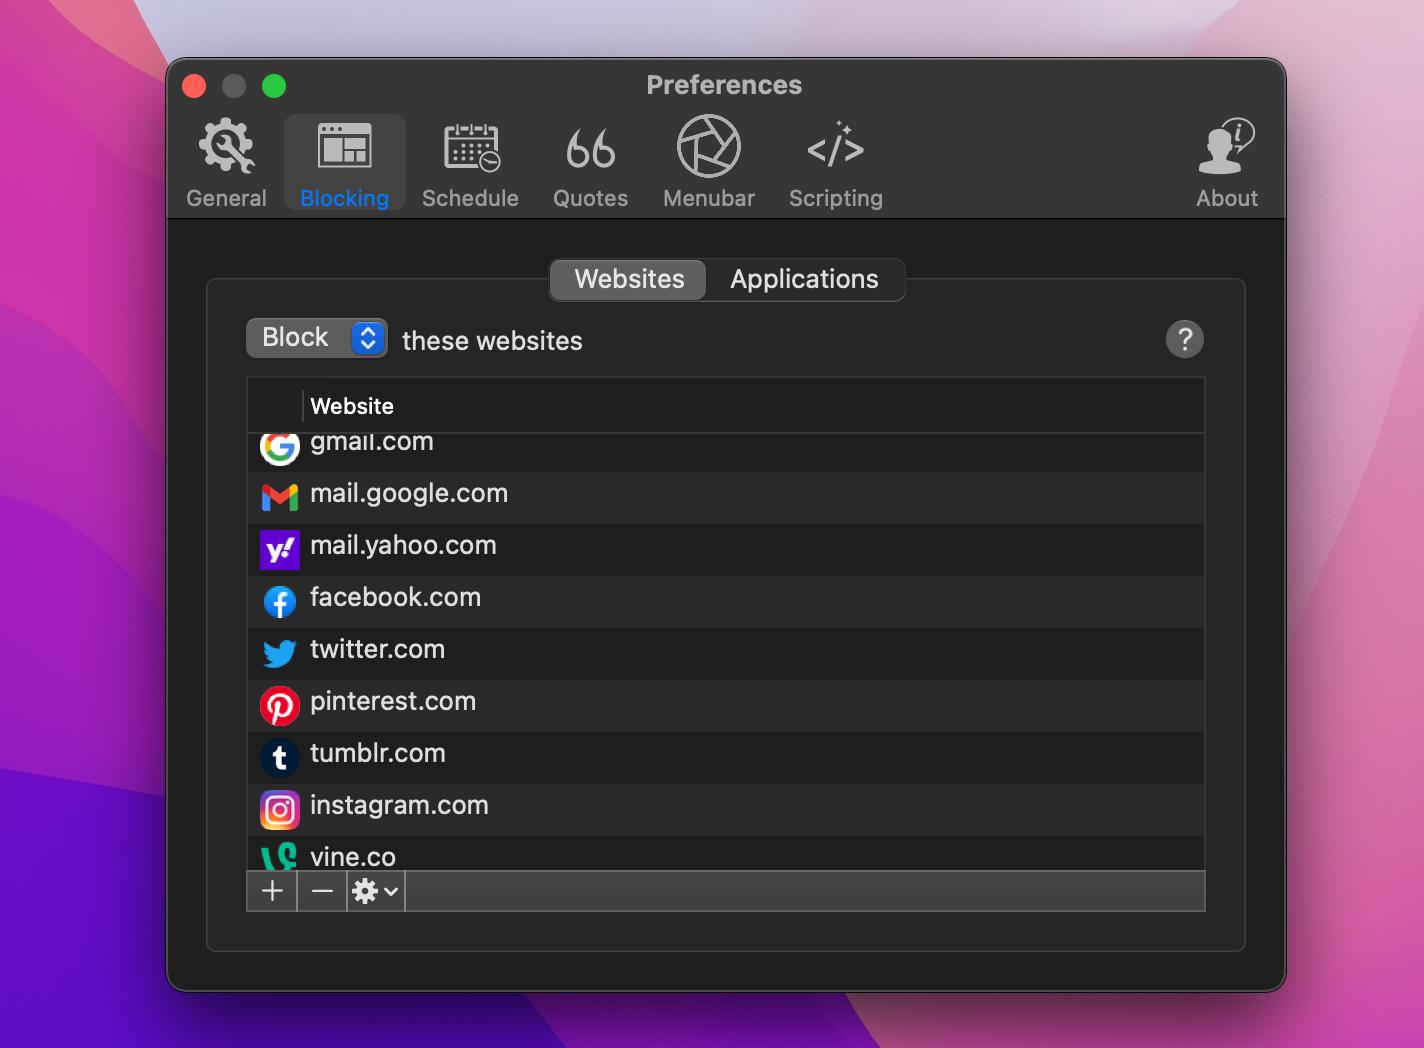Select the gmail.com row text
The width and height of the screenshot is (1424, 1048).
(x=372, y=442)
